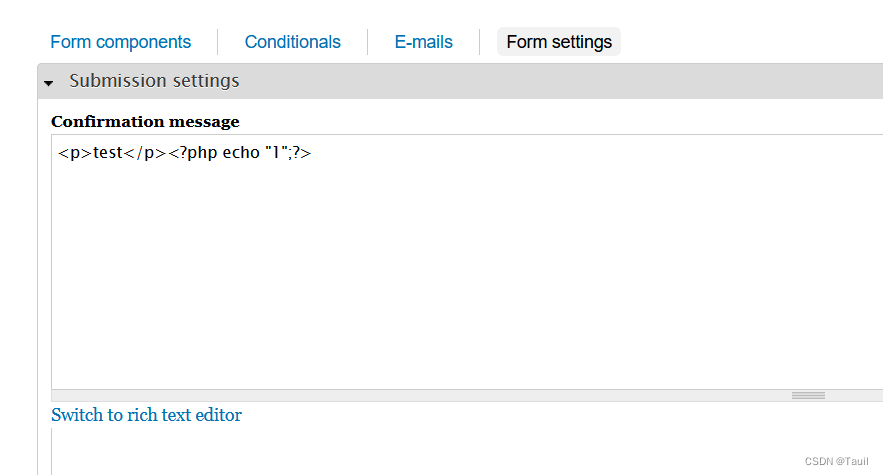Go to the E-mails tab
The width and height of the screenshot is (883, 475).
(x=423, y=42)
